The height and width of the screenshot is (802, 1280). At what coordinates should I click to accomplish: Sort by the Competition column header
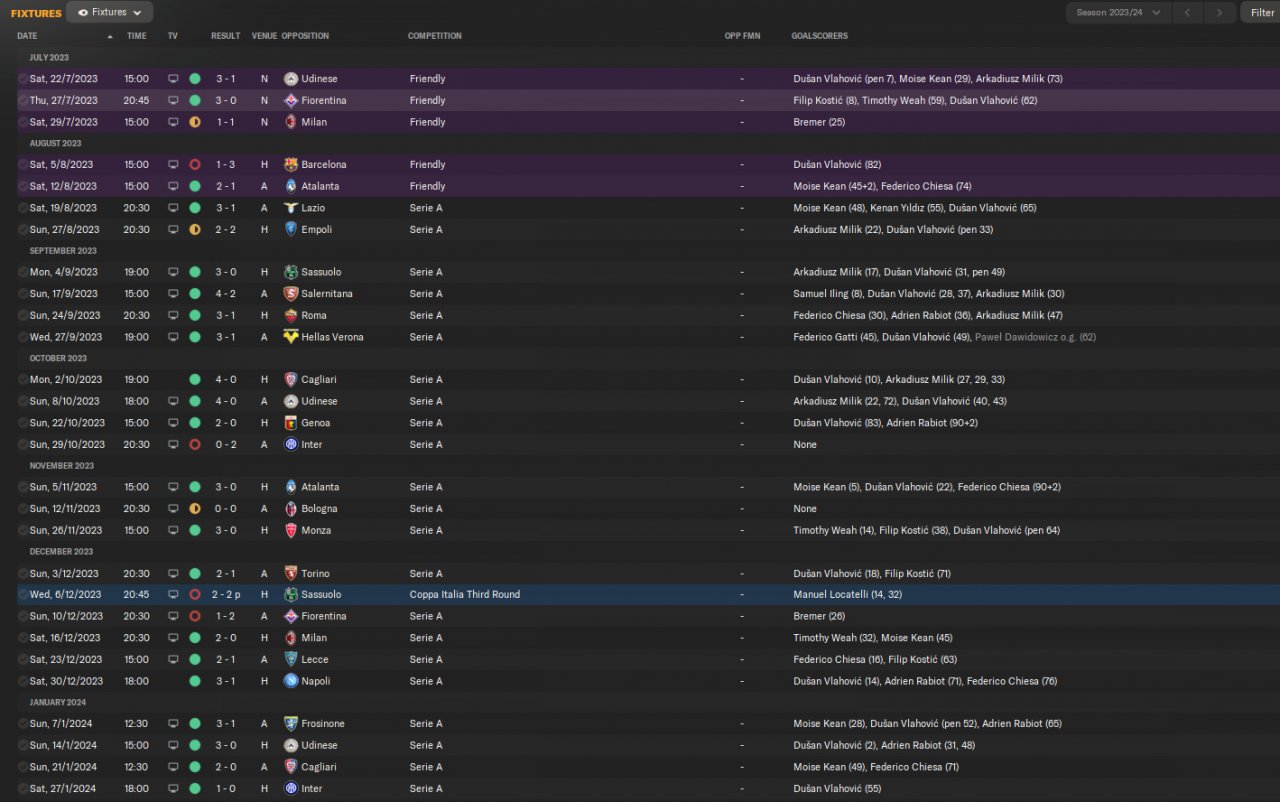(x=434, y=36)
